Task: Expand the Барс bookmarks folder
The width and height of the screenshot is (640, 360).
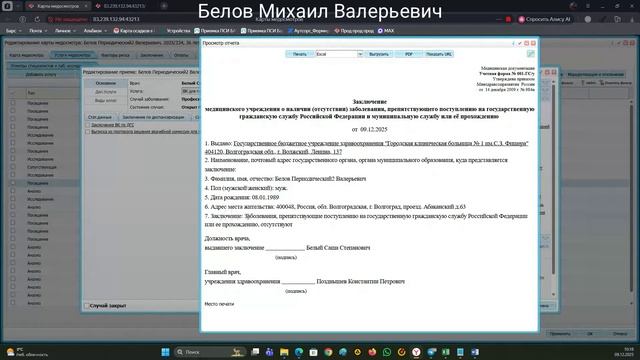Action: (13, 31)
